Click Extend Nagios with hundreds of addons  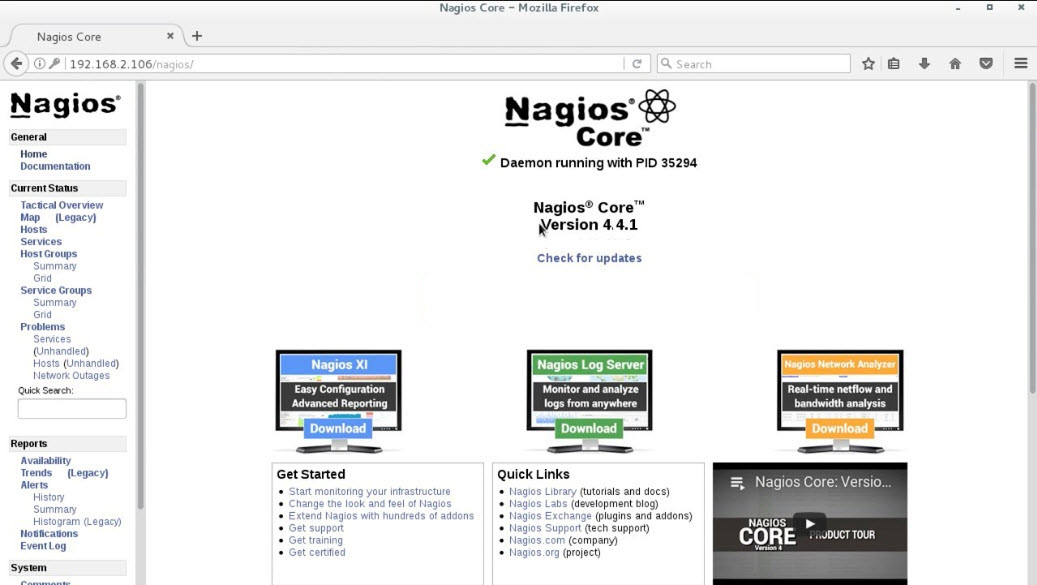[x=382, y=516]
